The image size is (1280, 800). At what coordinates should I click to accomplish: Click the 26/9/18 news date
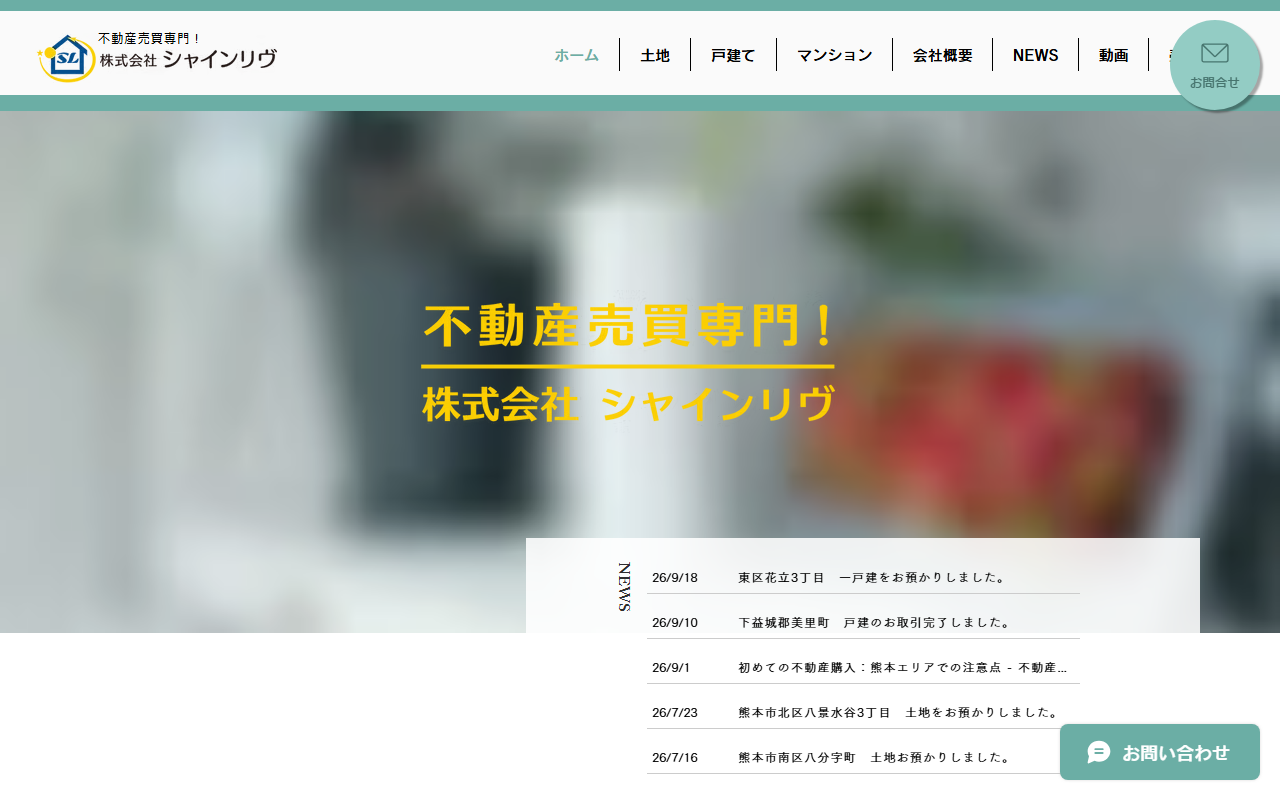(x=675, y=578)
